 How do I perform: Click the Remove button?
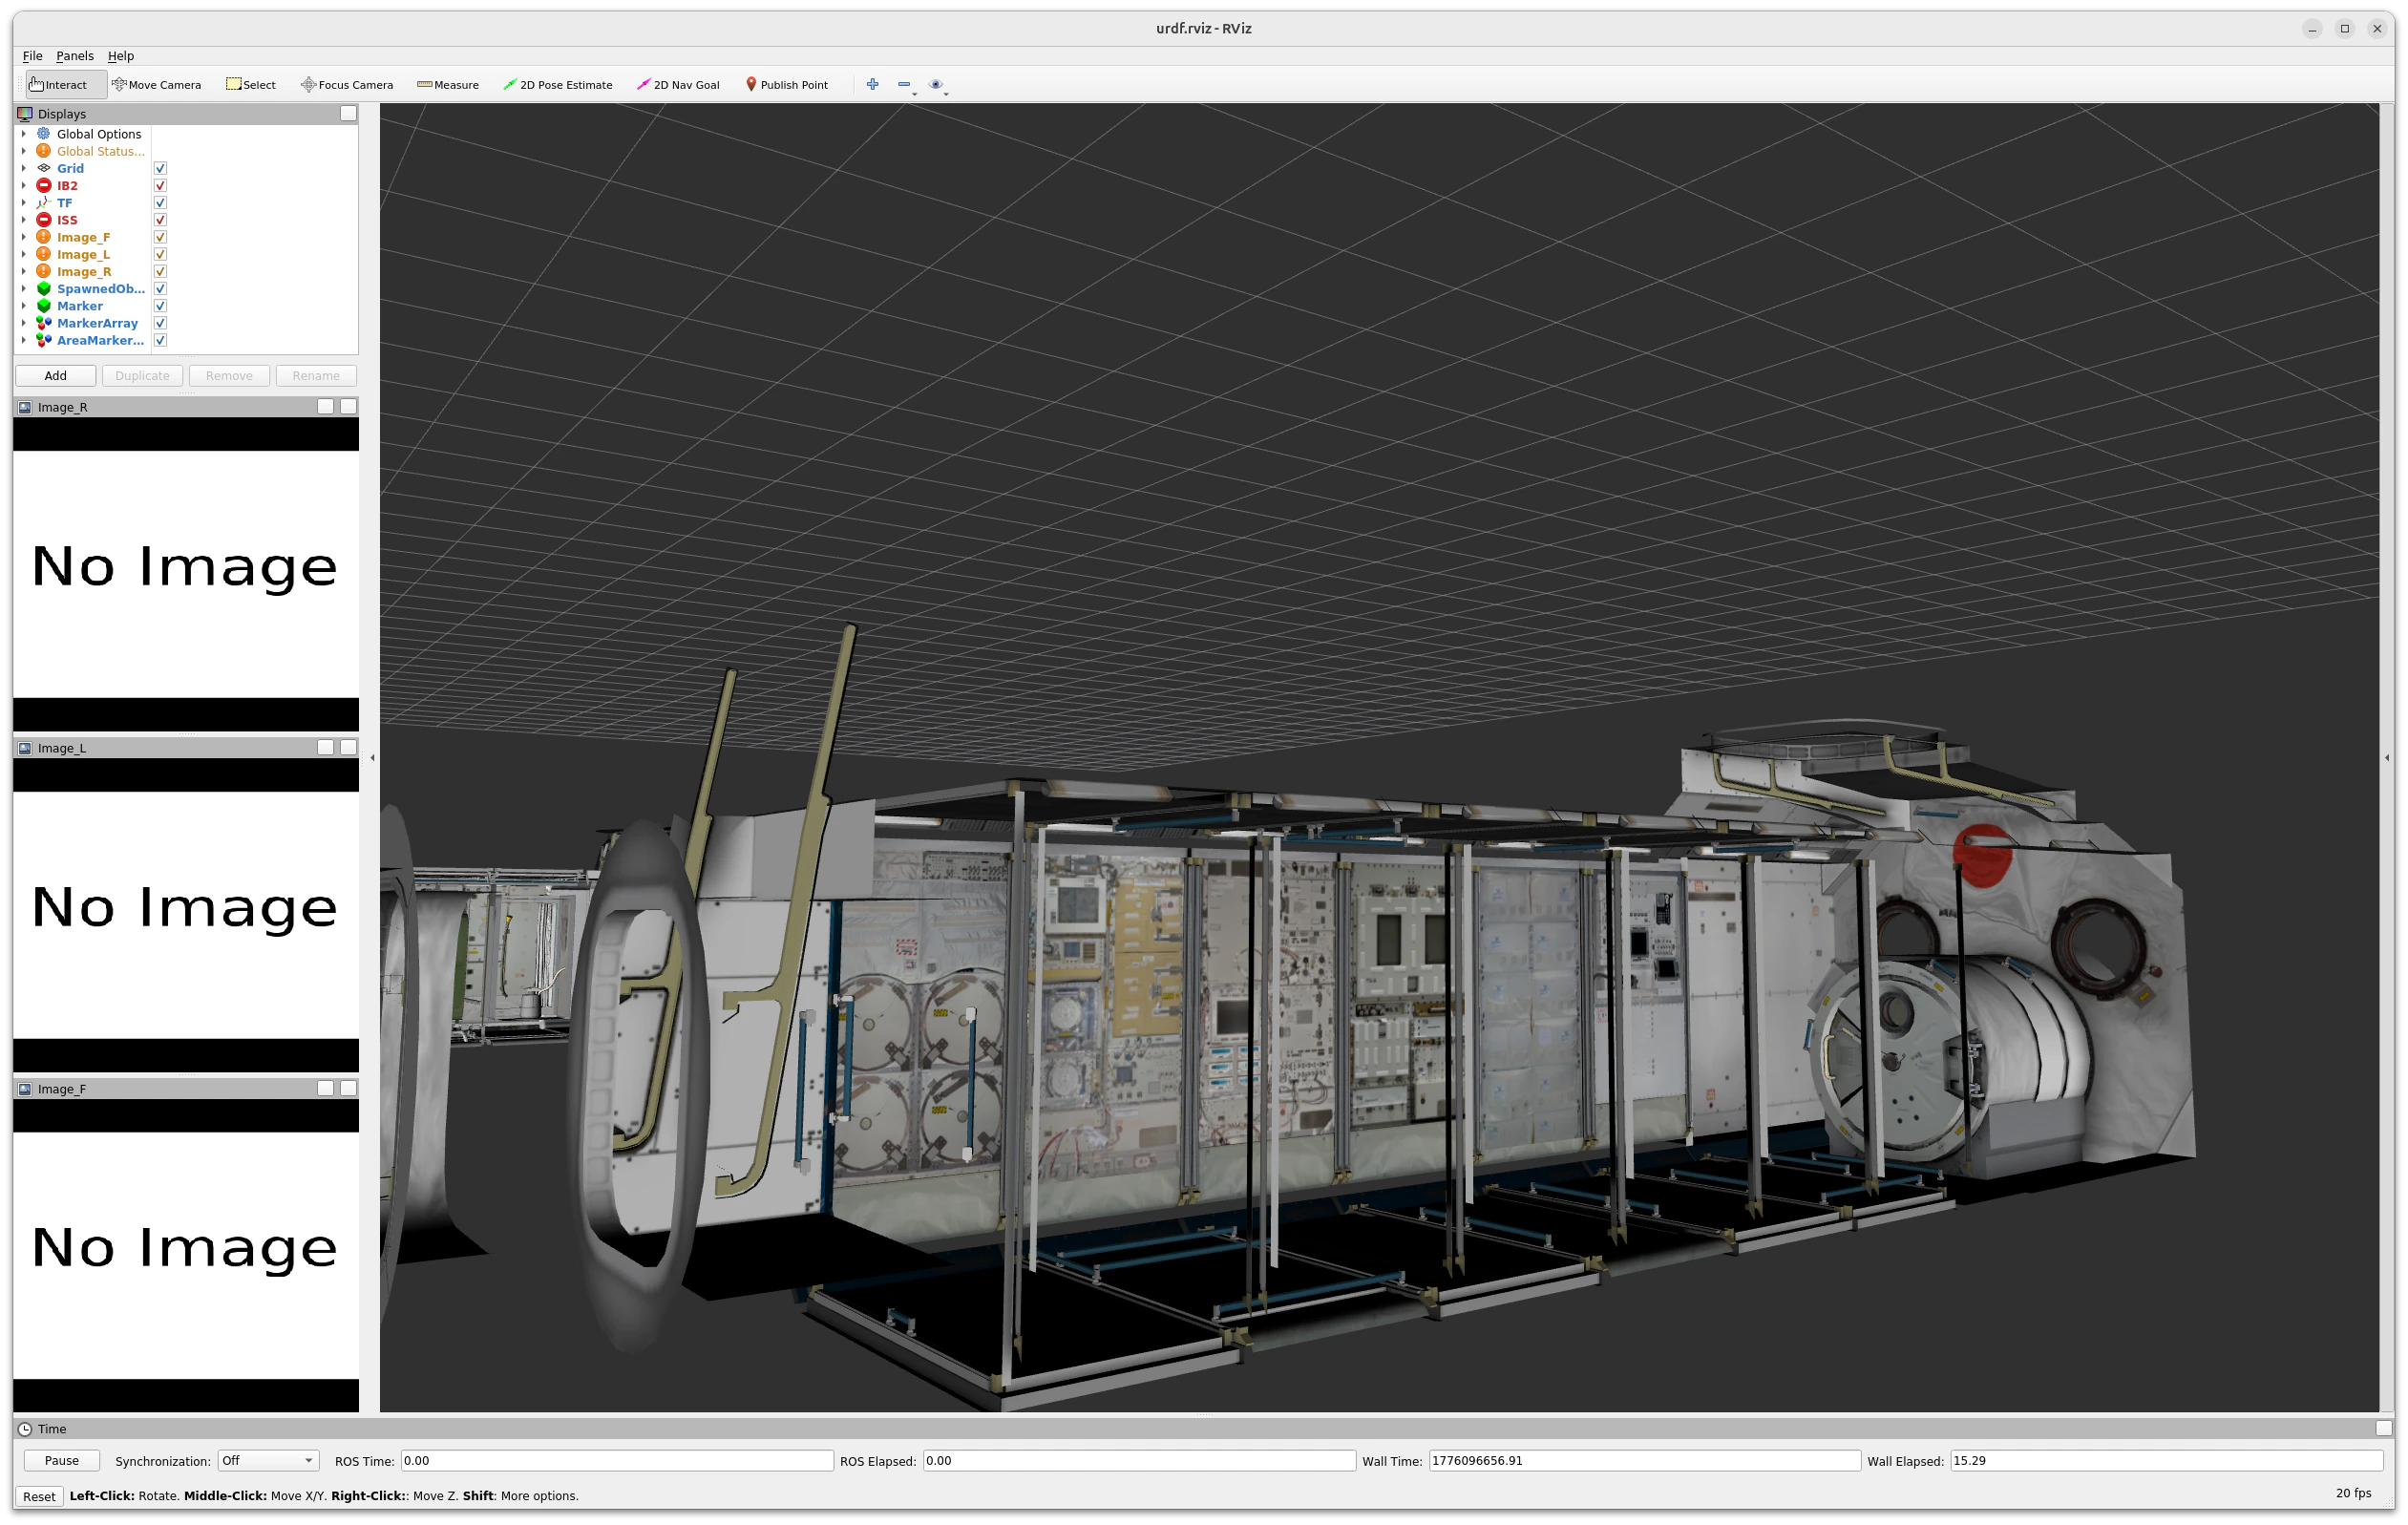[x=229, y=376]
